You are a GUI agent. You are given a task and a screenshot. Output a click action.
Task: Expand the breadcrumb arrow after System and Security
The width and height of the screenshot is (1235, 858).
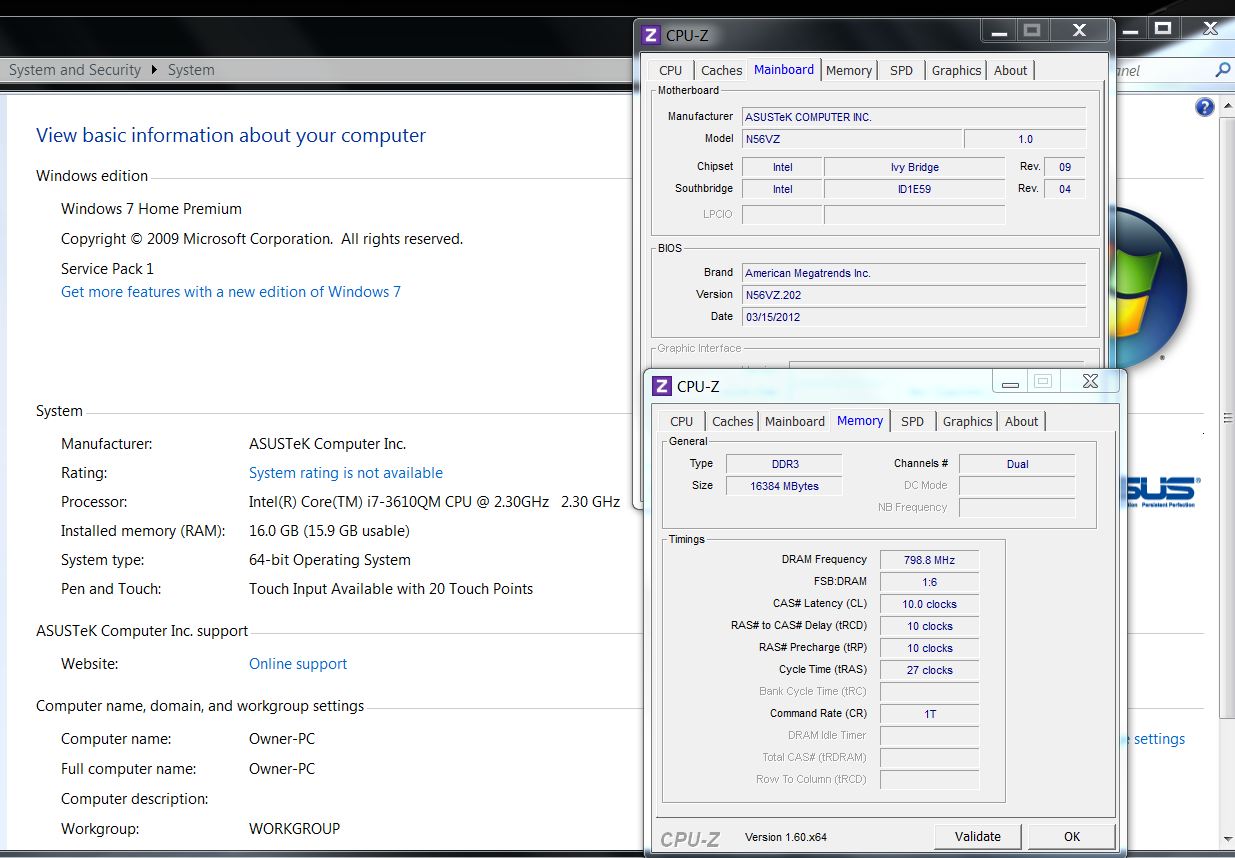(155, 70)
